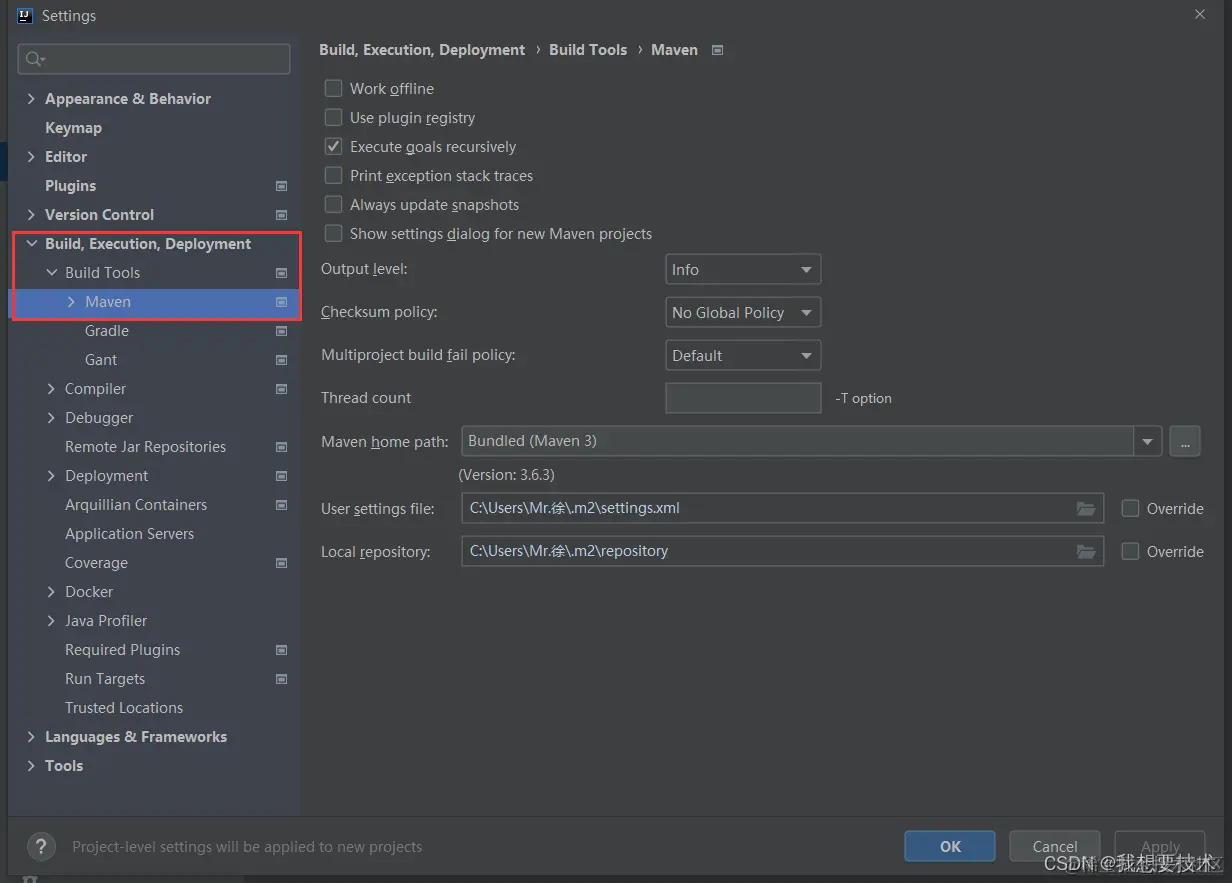Click project-level icon beside Version Control row

click(281, 215)
